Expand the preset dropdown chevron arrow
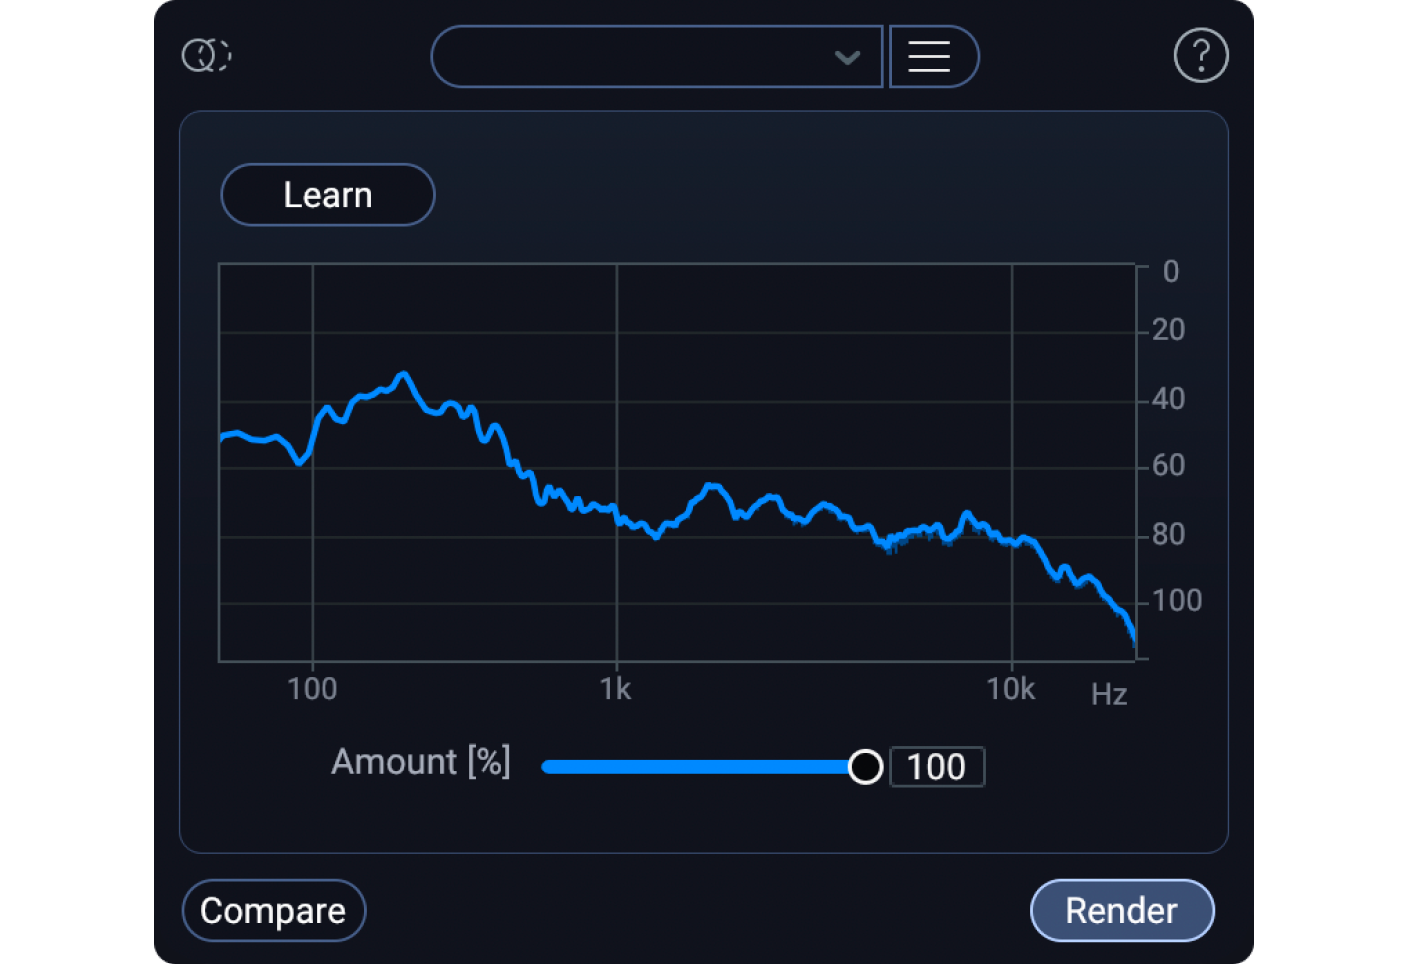The image size is (1408, 964). pos(847,57)
